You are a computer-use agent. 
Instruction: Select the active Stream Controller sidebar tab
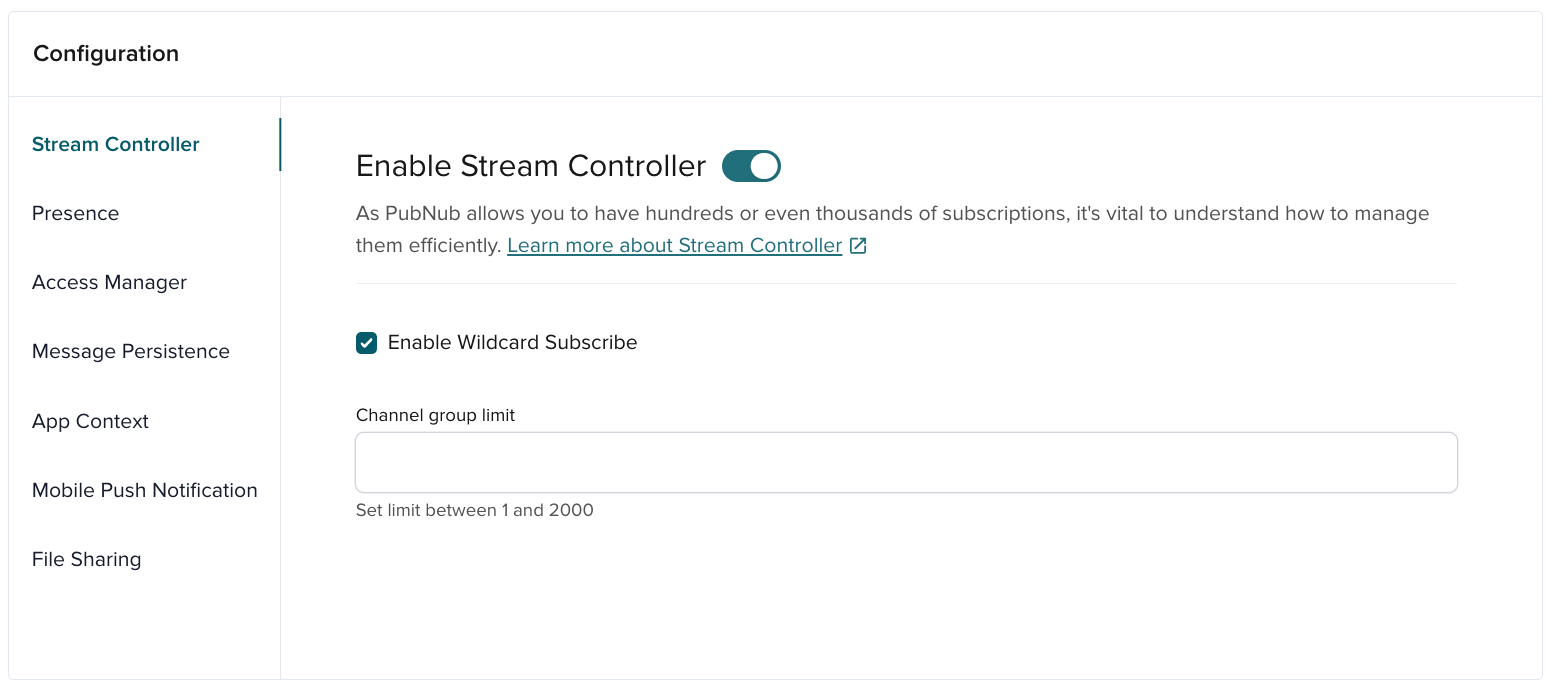click(115, 144)
